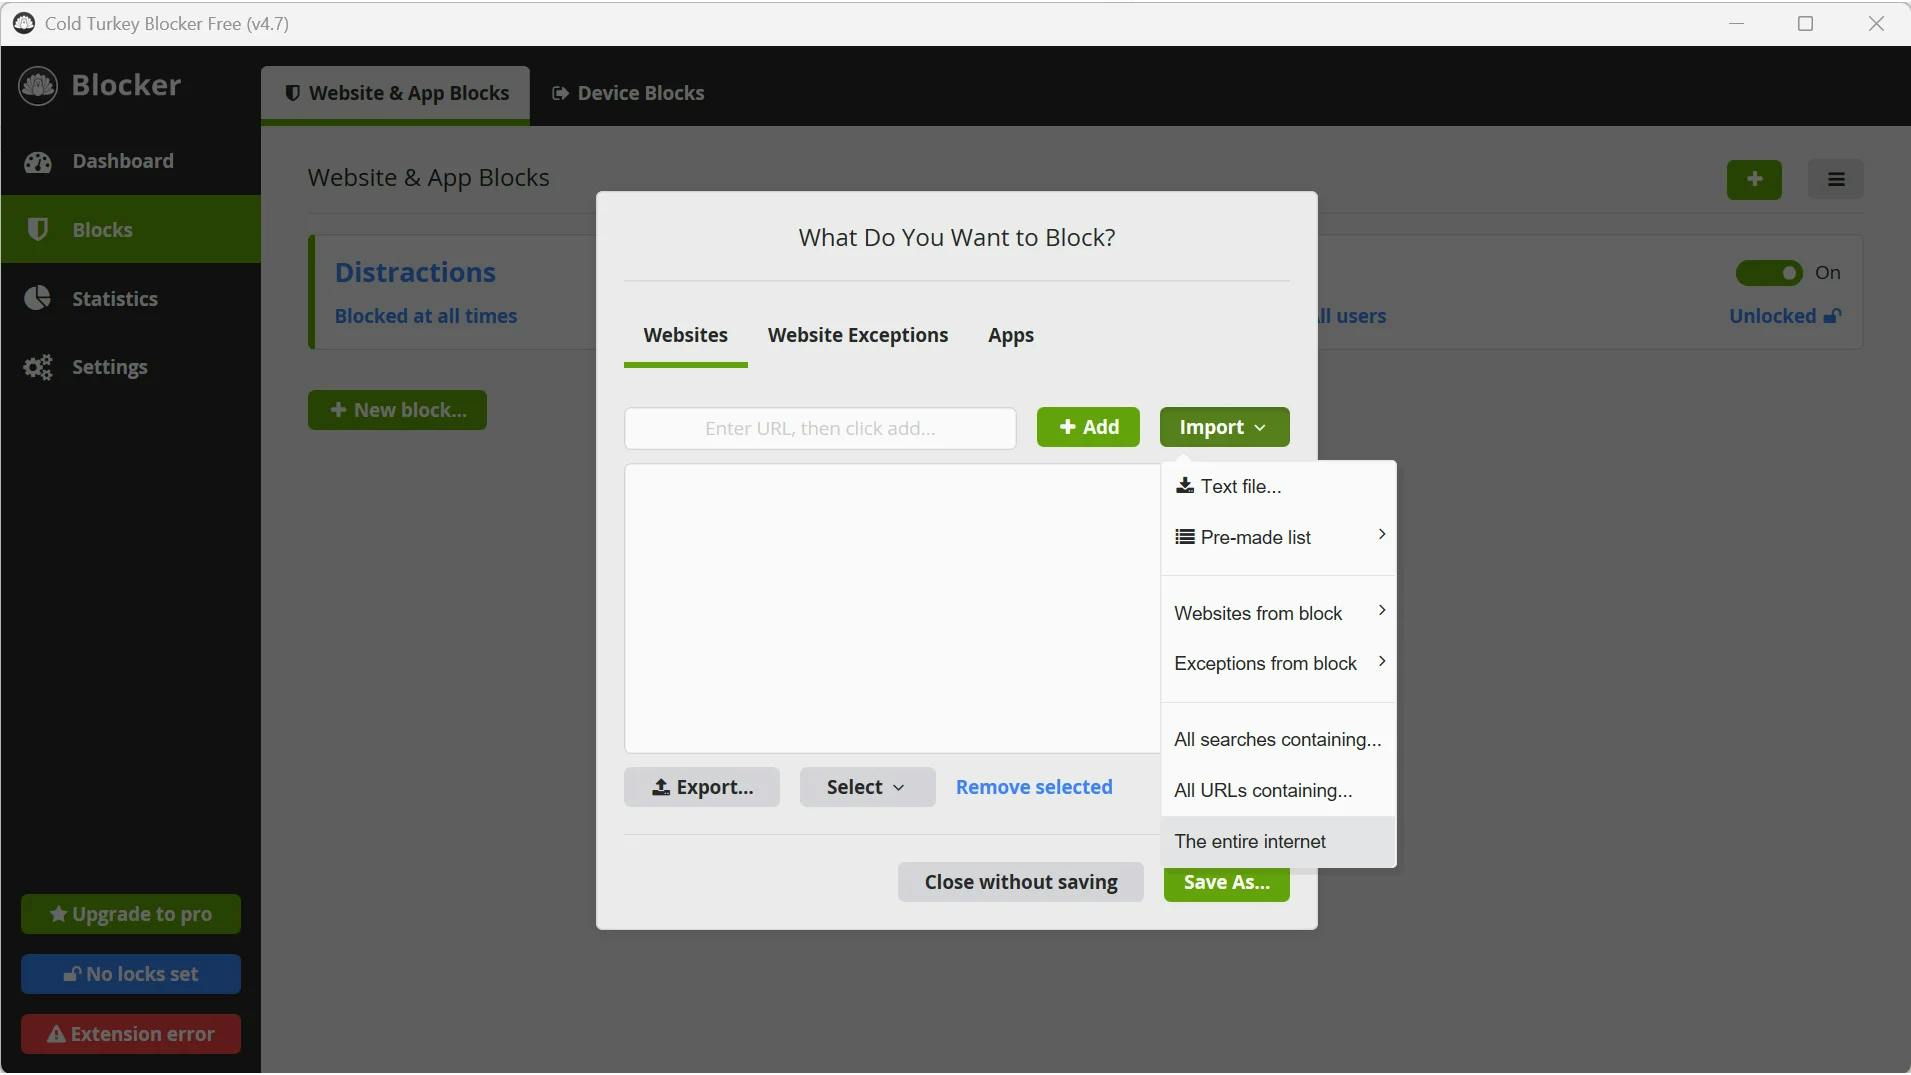This screenshot has height=1075, width=1911.
Task: Click the Save As... button
Action: (x=1226, y=884)
